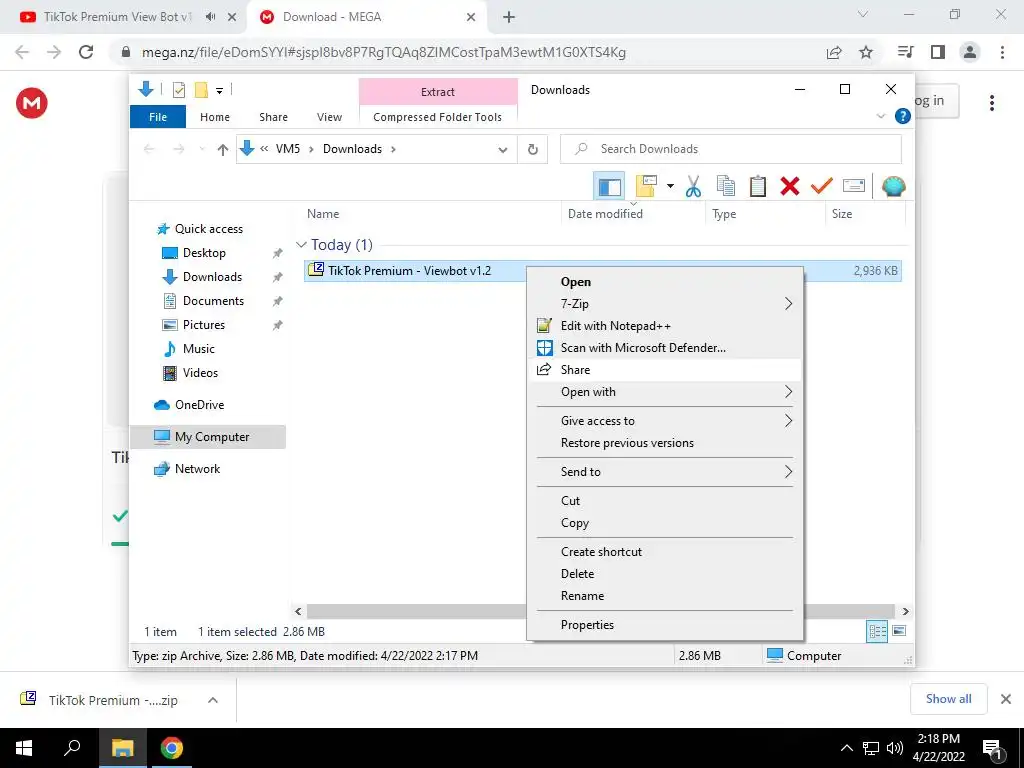Select Open in the context menu
This screenshot has width=1024, height=768.
pyautogui.click(x=665, y=282)
